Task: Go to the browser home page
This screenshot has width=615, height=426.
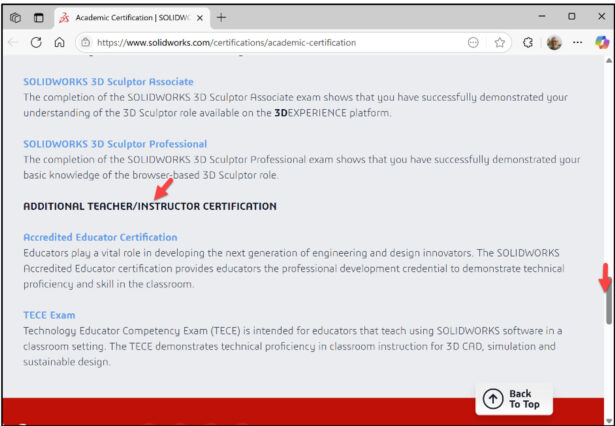Action: (59, 42)
